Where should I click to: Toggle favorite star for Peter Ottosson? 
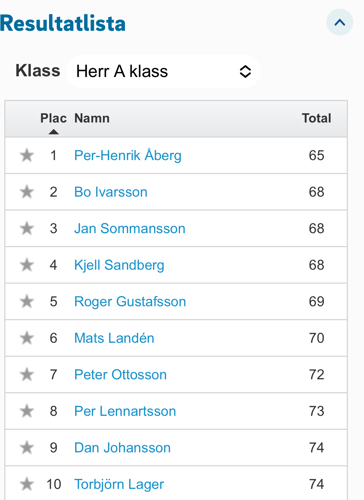coord(27,375)
